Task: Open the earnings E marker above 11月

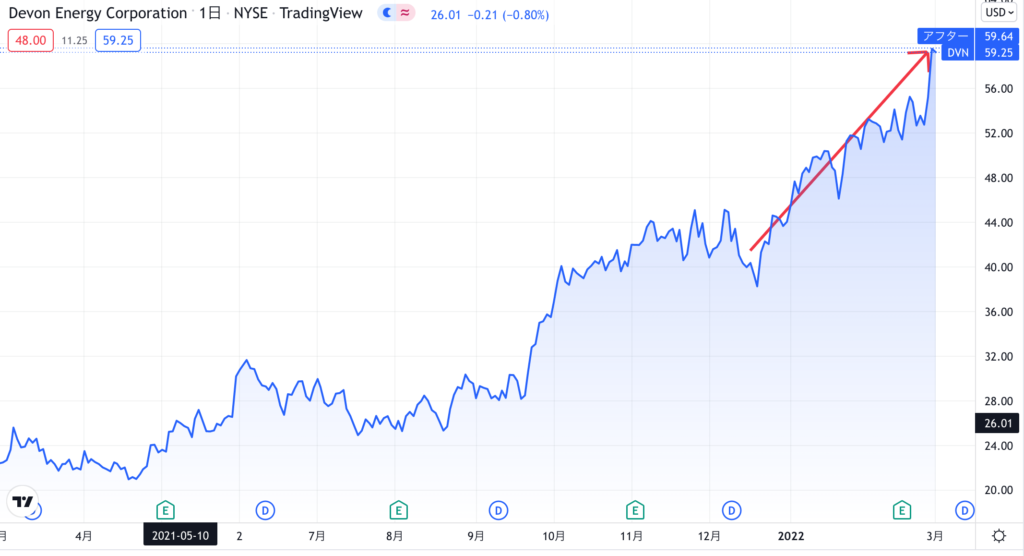Action: click(634, 510)
